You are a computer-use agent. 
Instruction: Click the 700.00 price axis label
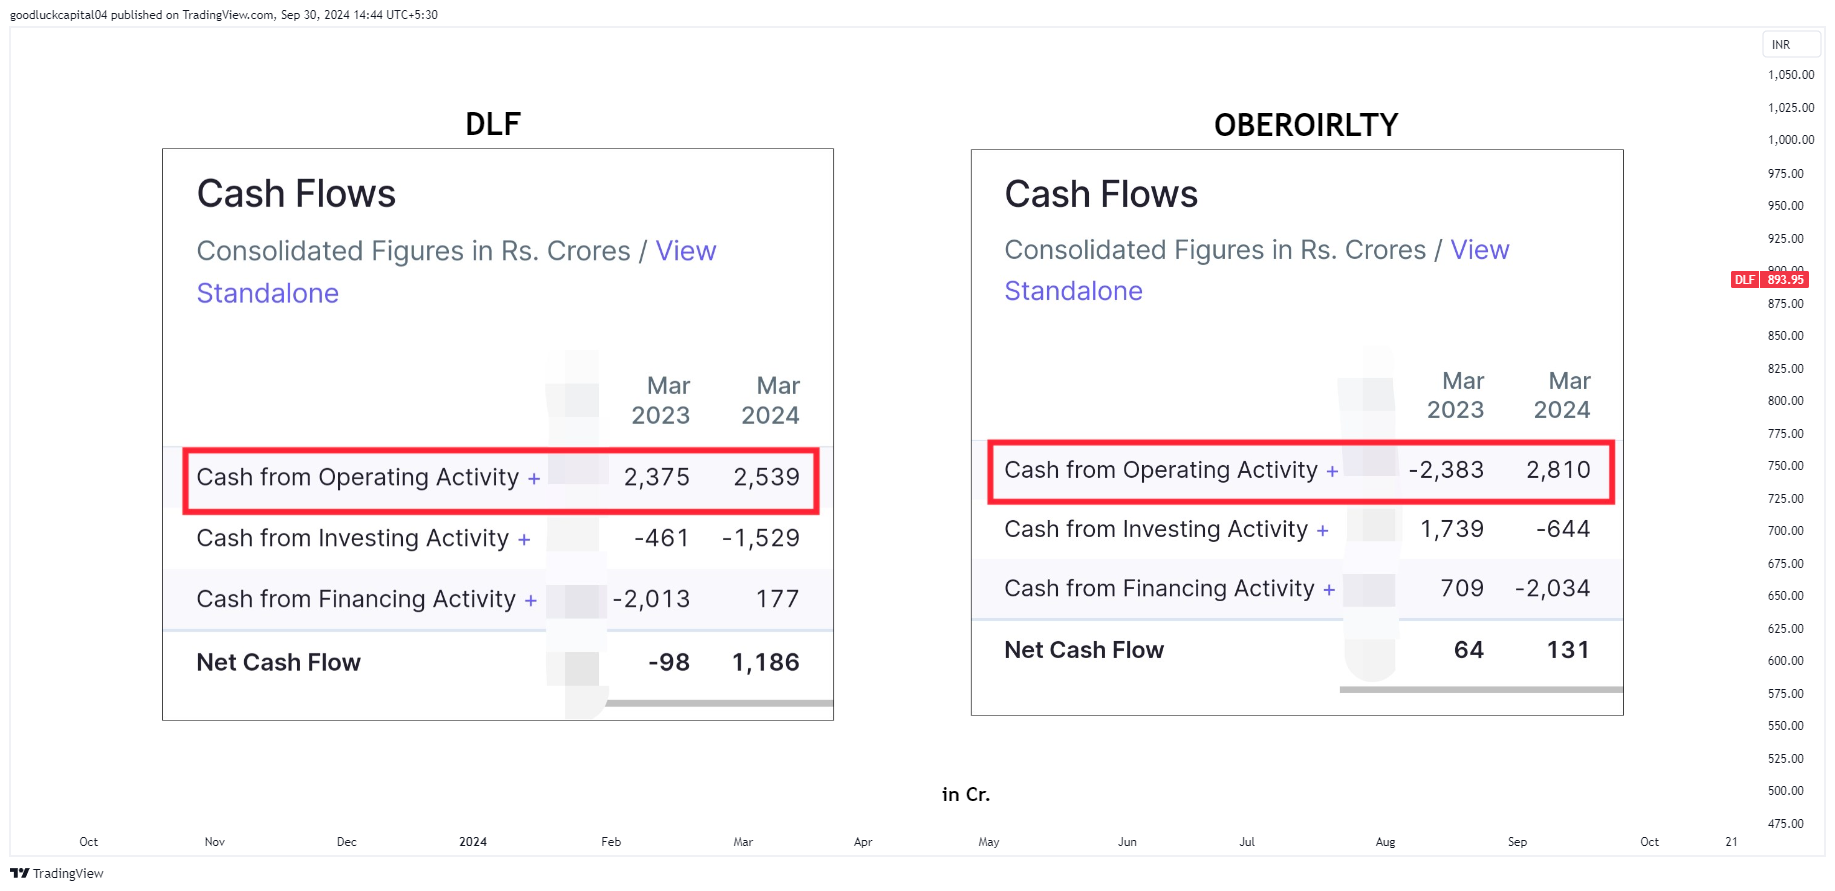1785,531
